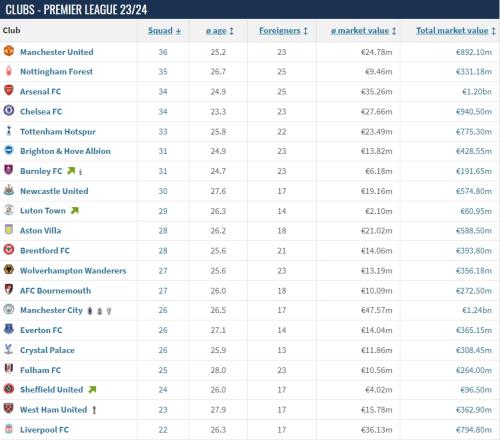Click the green promoted arrow beside Sheffield United

pyautogui.click(x=92, y=389)
